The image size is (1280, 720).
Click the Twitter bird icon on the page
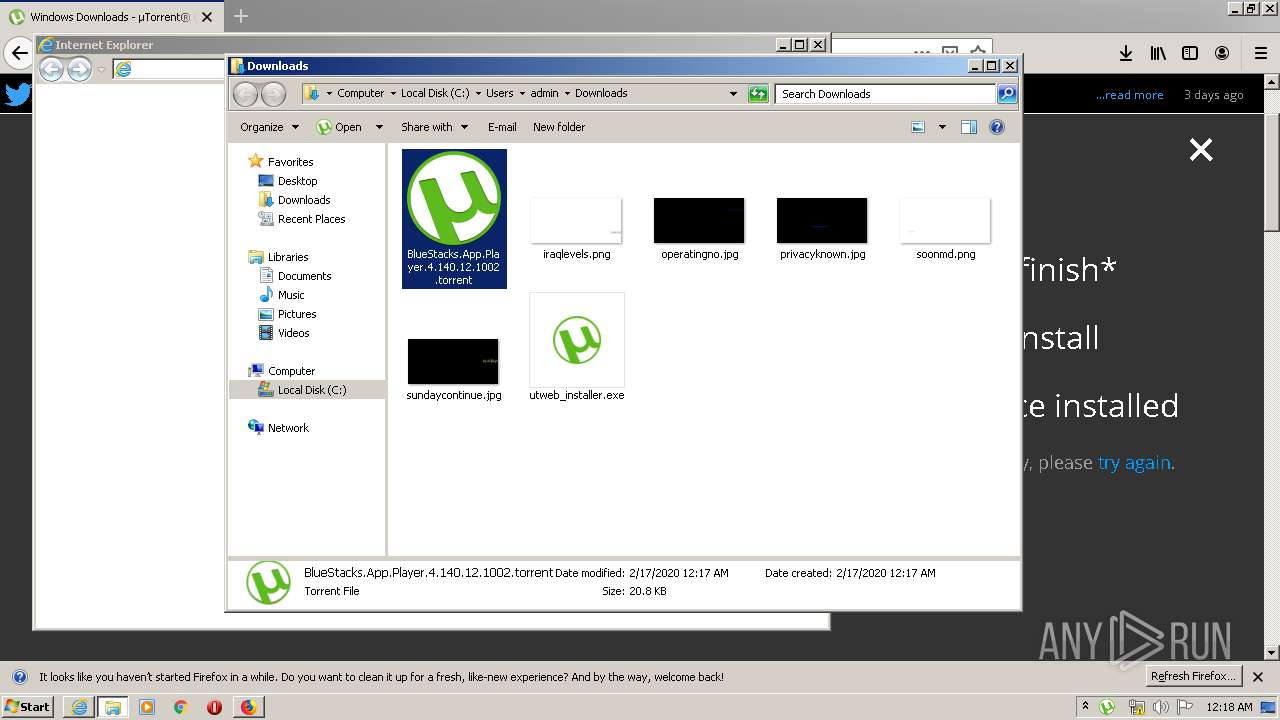point(18,95)
